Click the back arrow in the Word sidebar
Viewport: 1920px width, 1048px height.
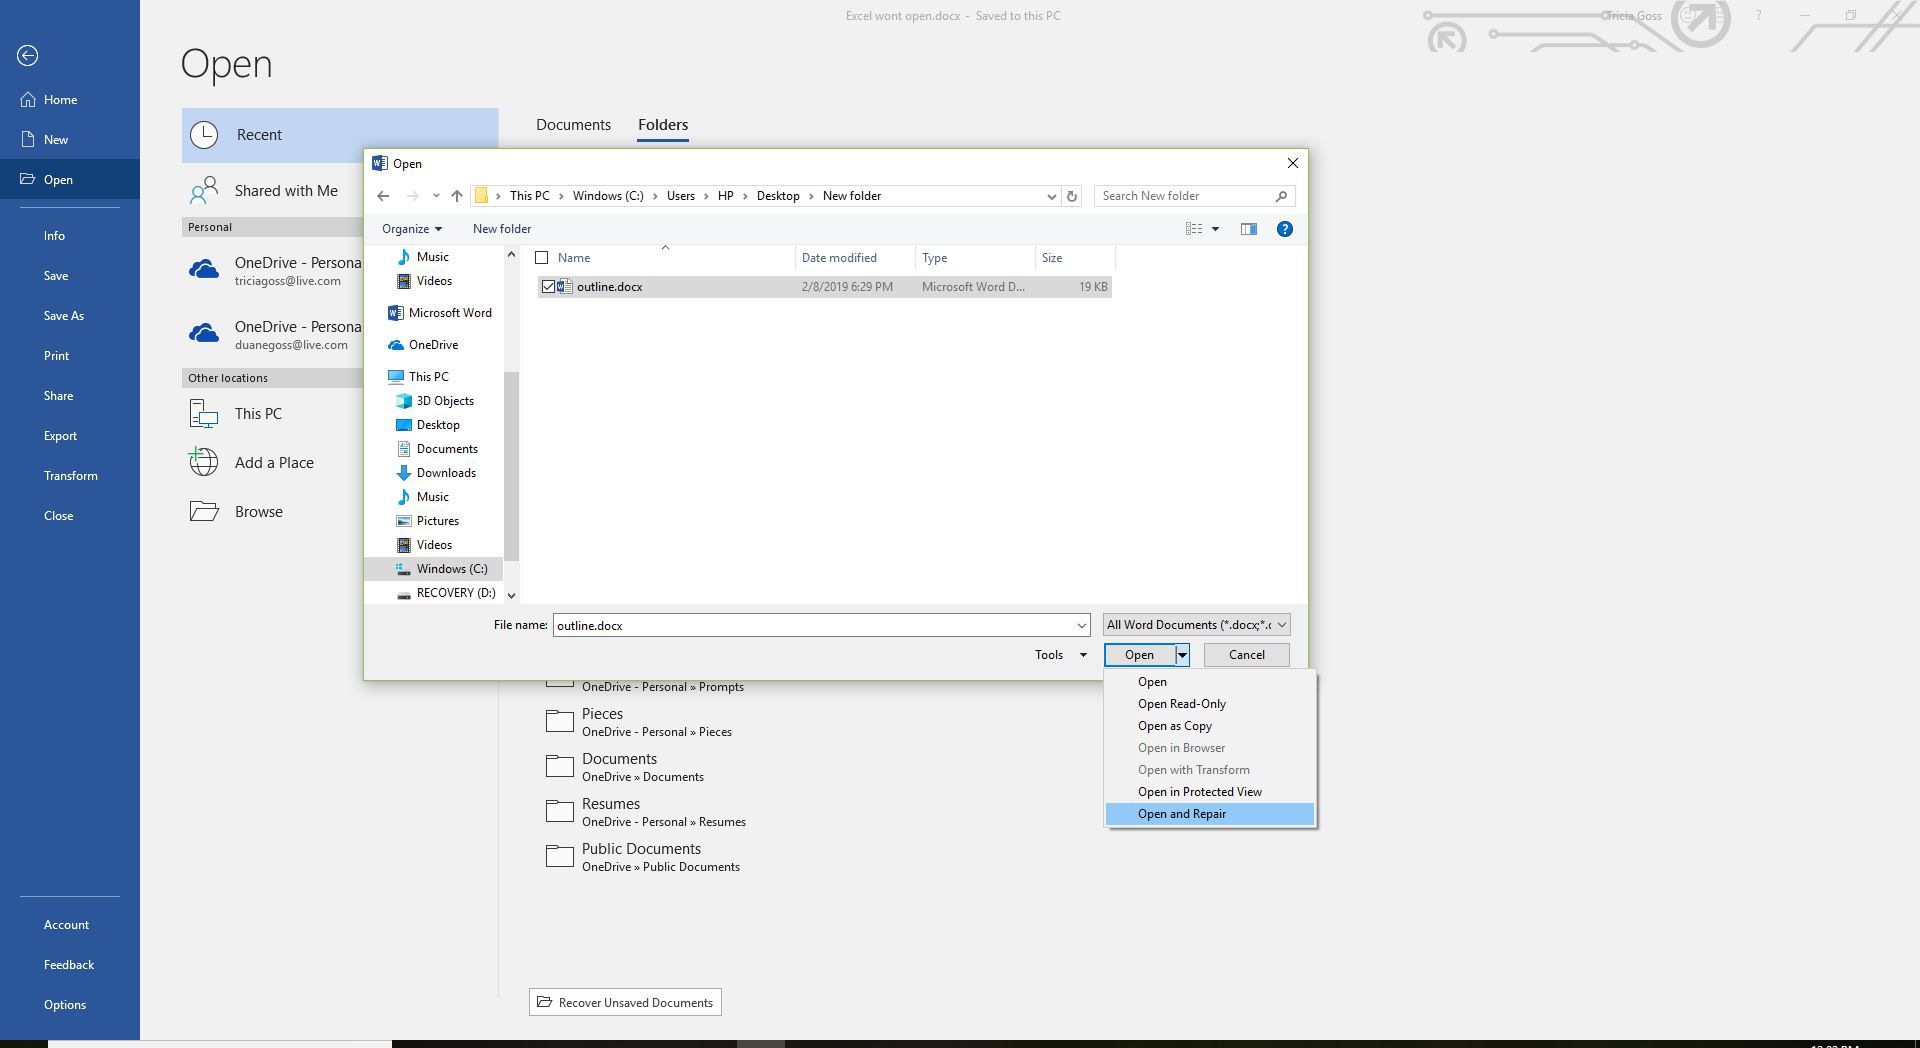[28, 56]
